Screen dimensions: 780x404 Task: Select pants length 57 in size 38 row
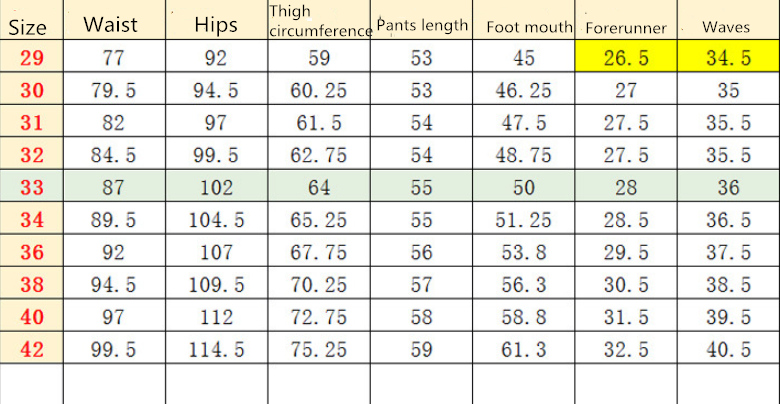coord(421,284)
